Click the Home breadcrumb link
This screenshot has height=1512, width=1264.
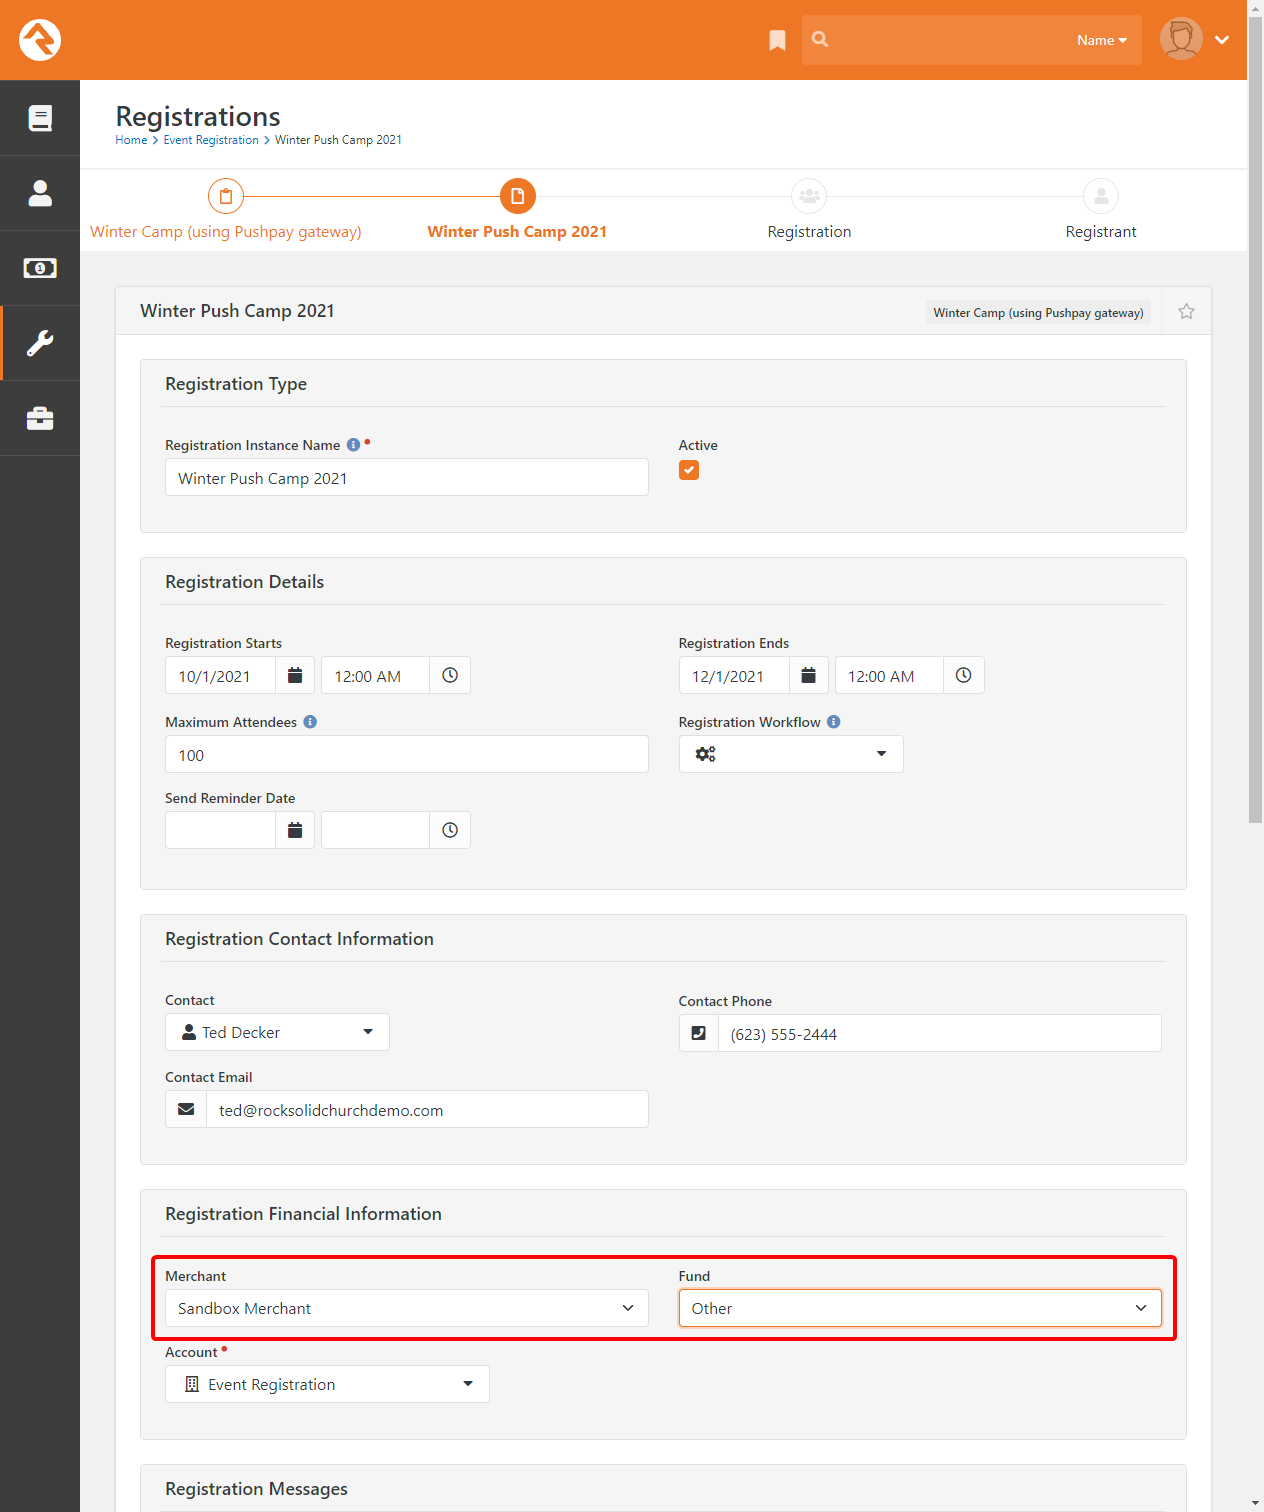pos(131,140)
